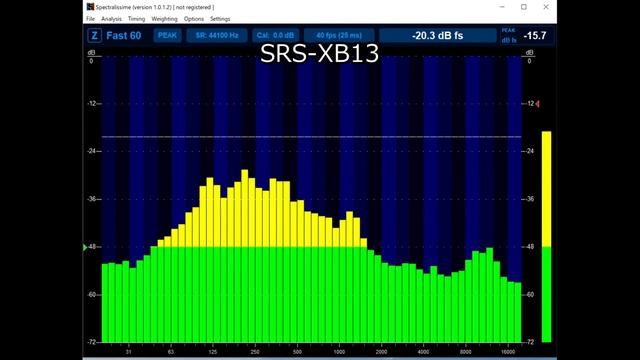Screen dimensions: 640x360
Task: Open the Weighting menu
Action: click(164, 19)
